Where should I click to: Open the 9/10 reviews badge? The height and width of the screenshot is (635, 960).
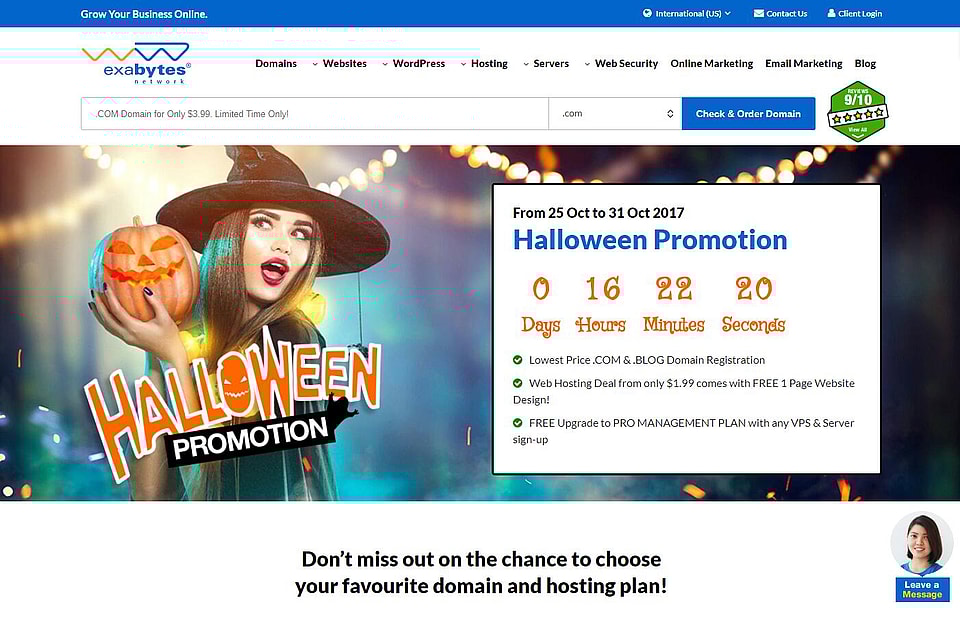click(x=858, y=111)
